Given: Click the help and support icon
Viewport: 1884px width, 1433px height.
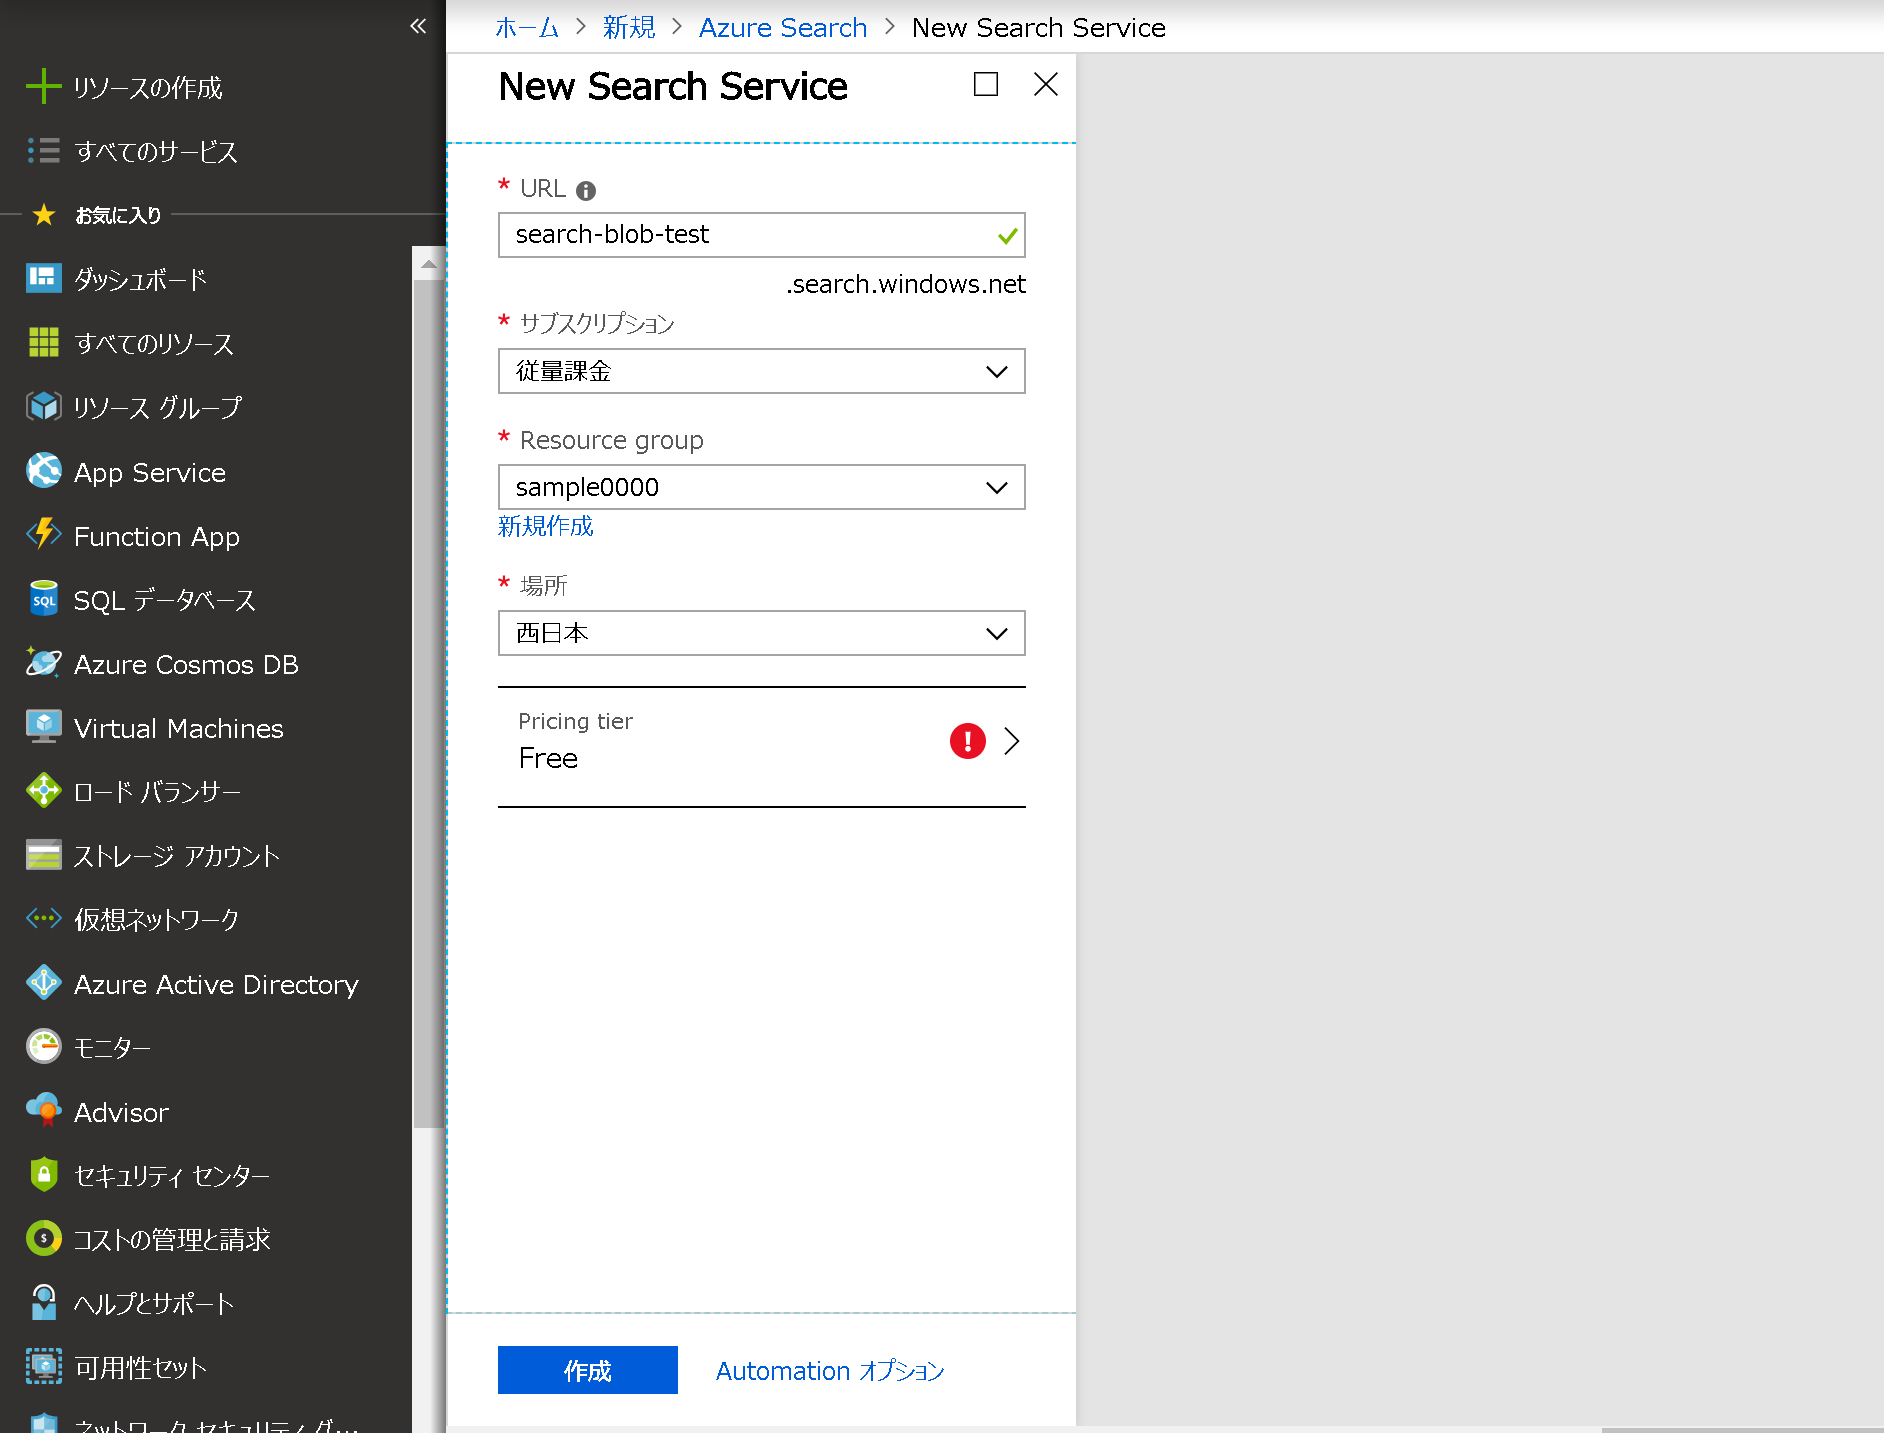Looking at the screenshot, I should click(43, 1303).
